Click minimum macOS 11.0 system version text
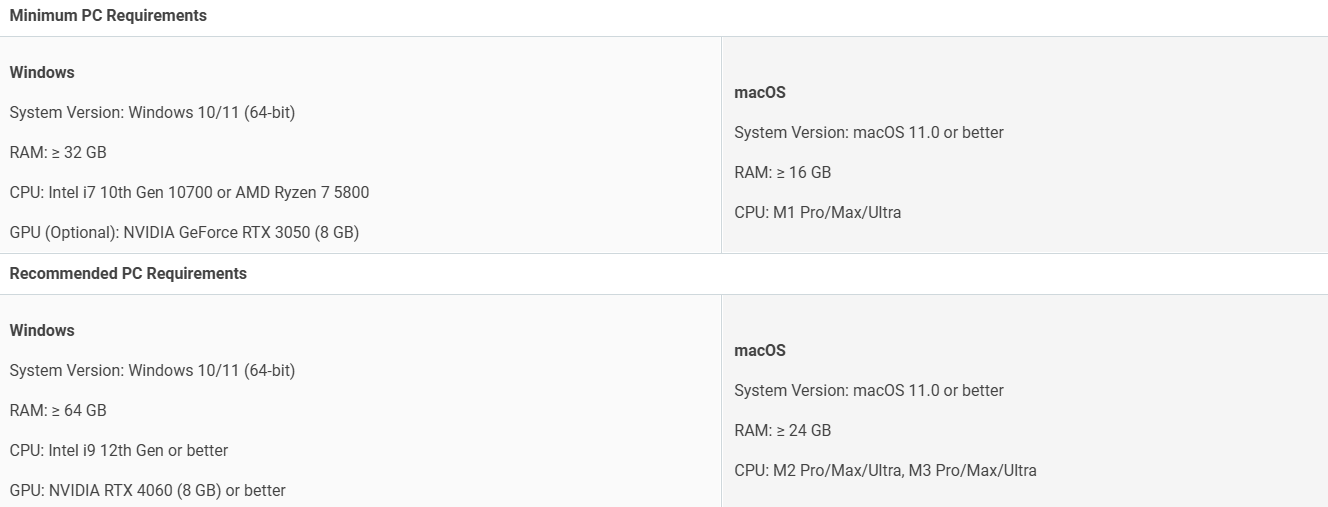Image resolution: width=1328 pixels, height=507 pixels. [869, 132]
